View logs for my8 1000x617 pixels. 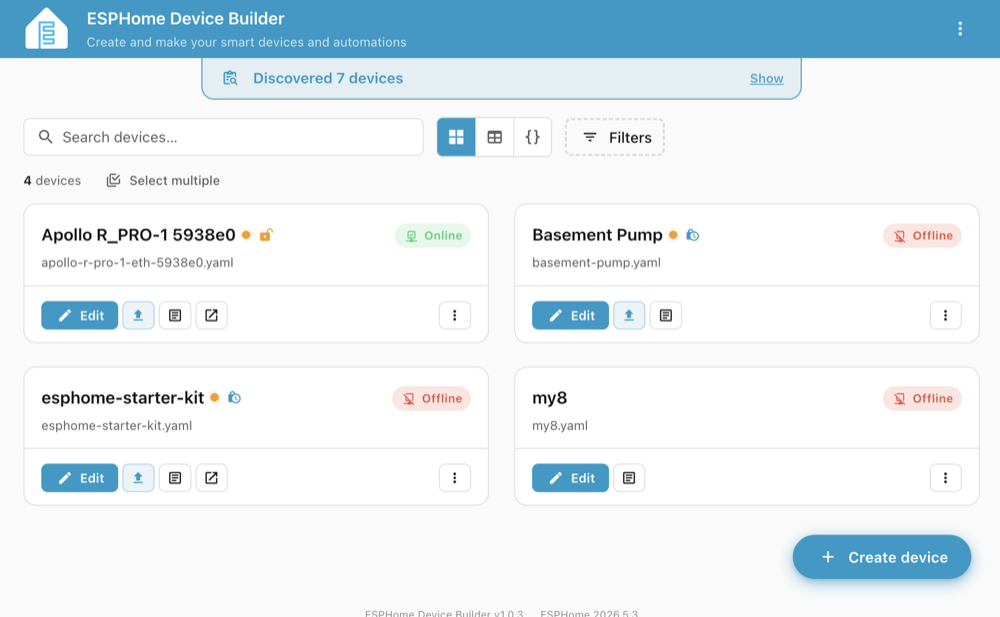[629, 478]
